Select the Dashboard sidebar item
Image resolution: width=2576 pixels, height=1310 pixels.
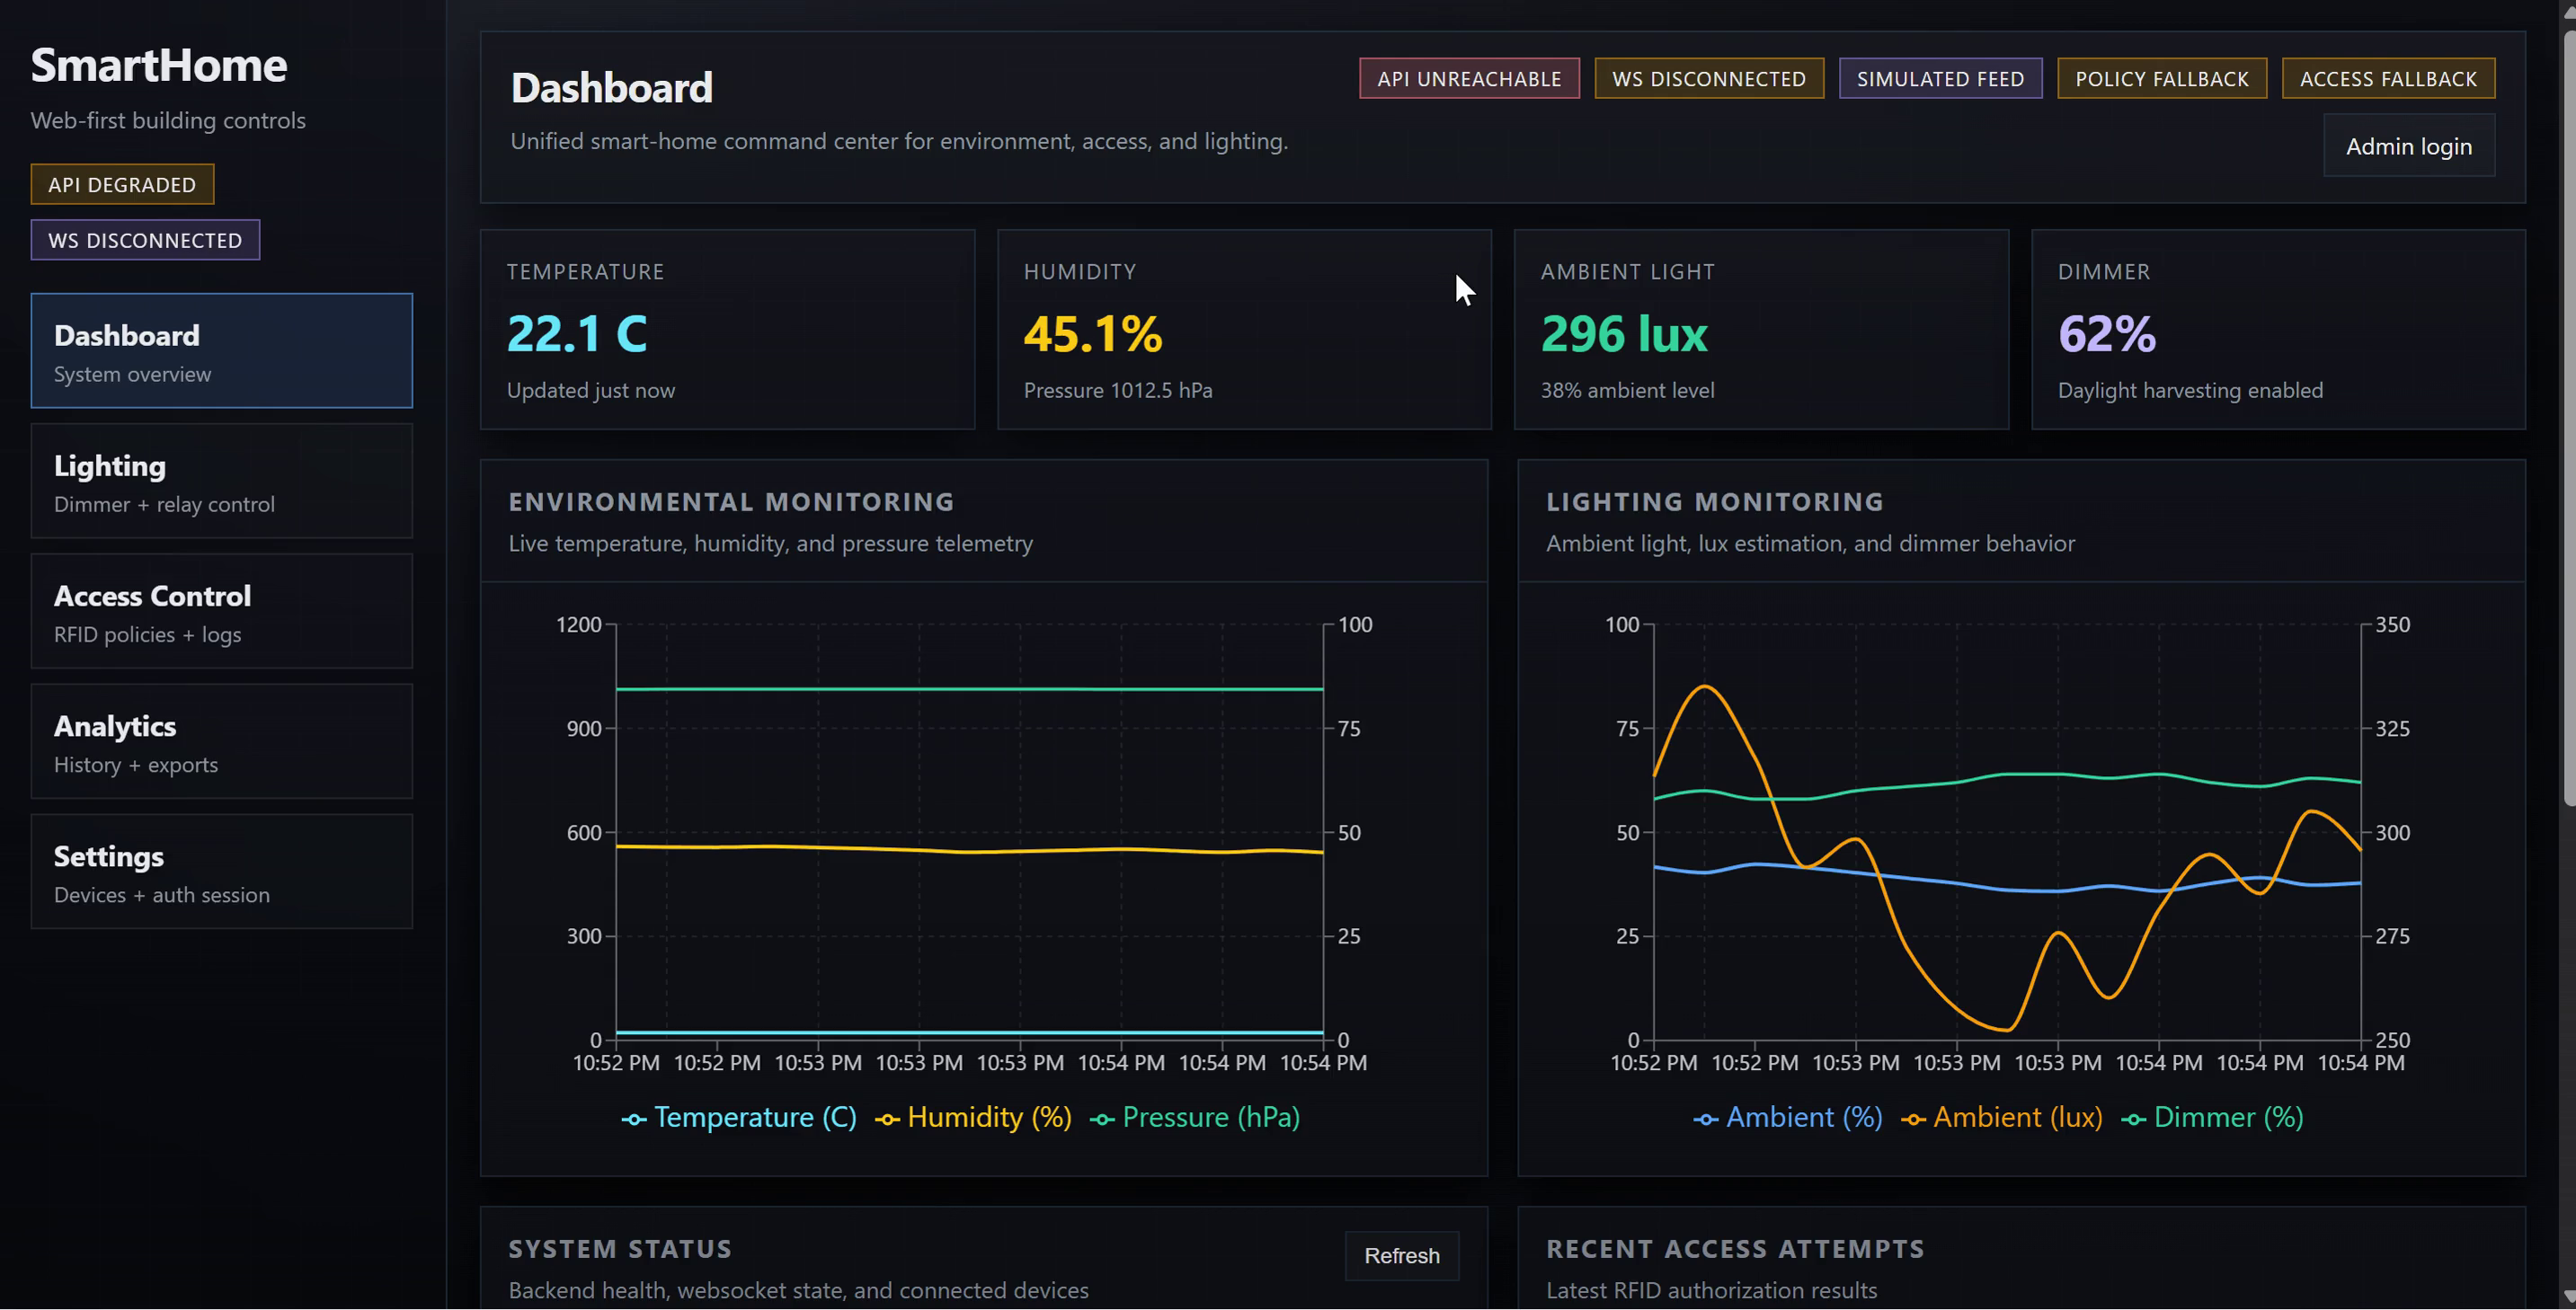[x=221, y=350]
